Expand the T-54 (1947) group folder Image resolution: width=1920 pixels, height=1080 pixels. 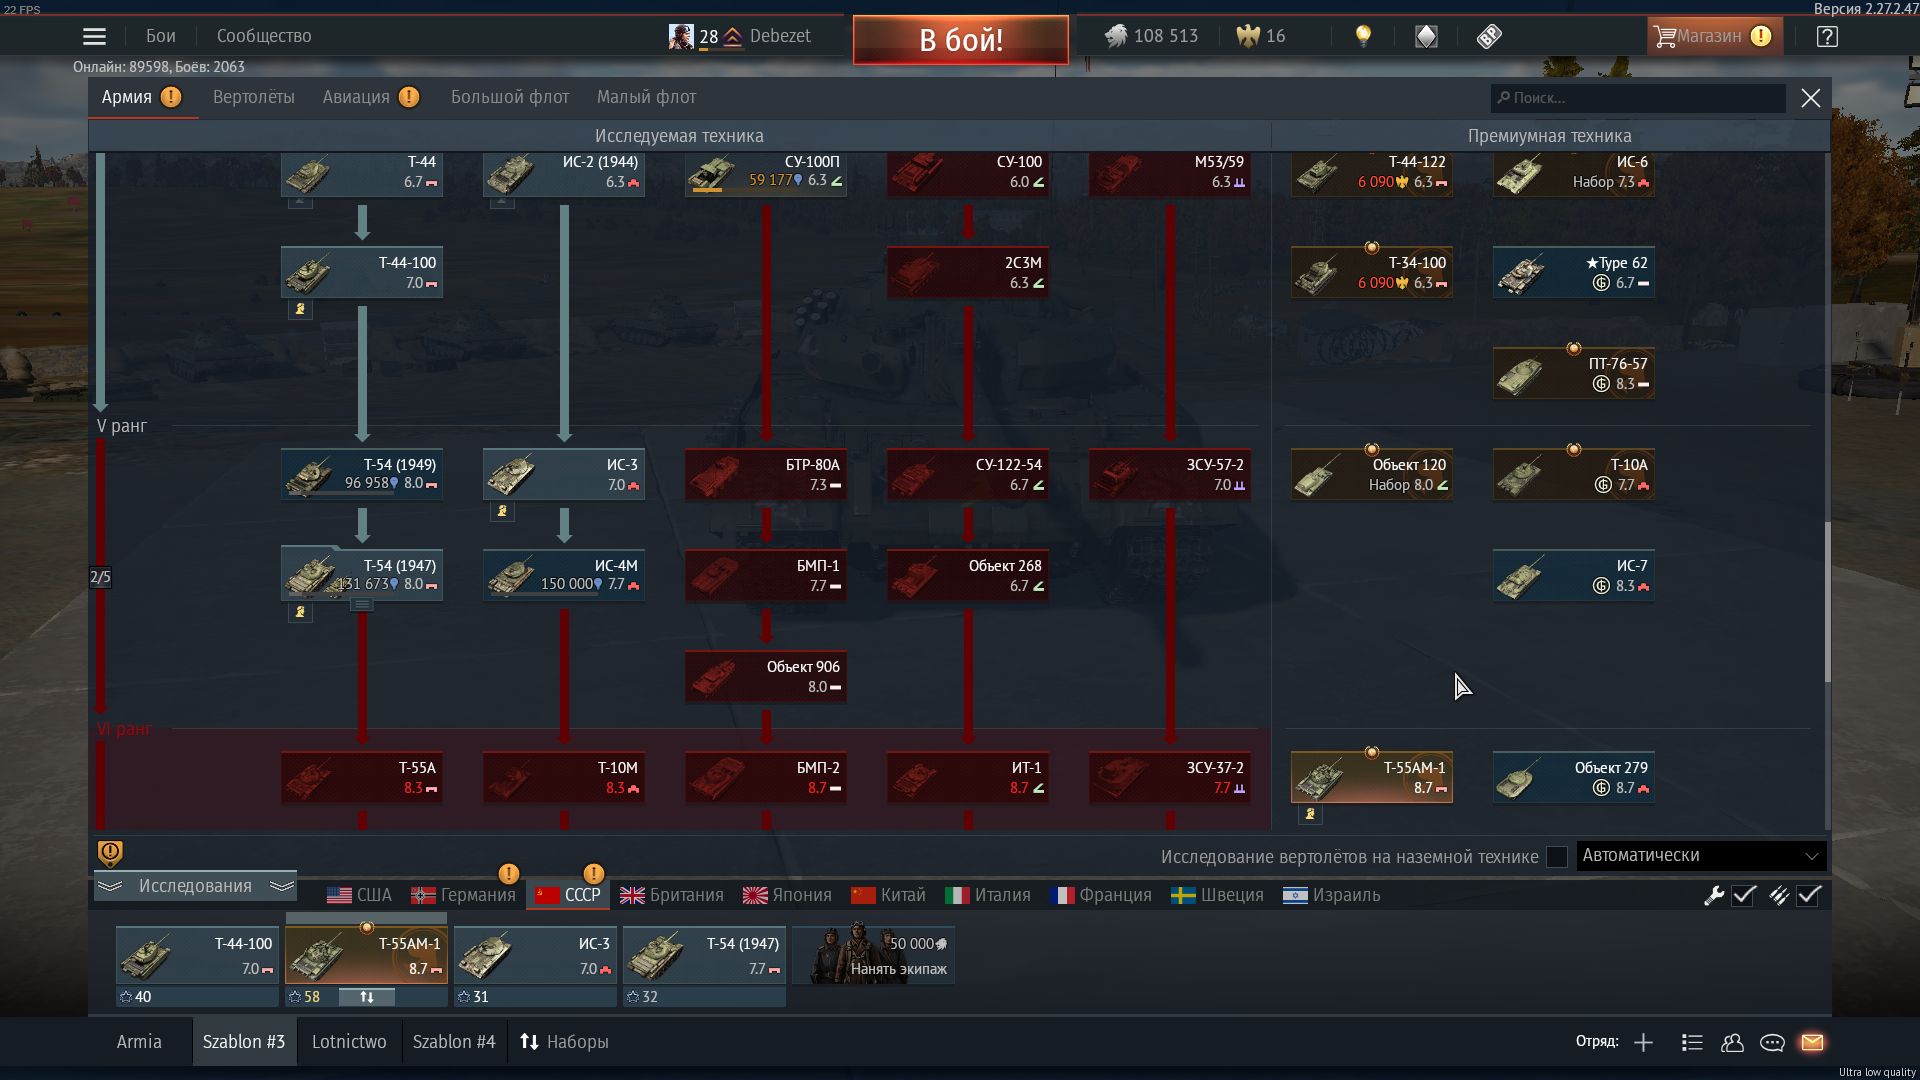click(x=362, y=605)
